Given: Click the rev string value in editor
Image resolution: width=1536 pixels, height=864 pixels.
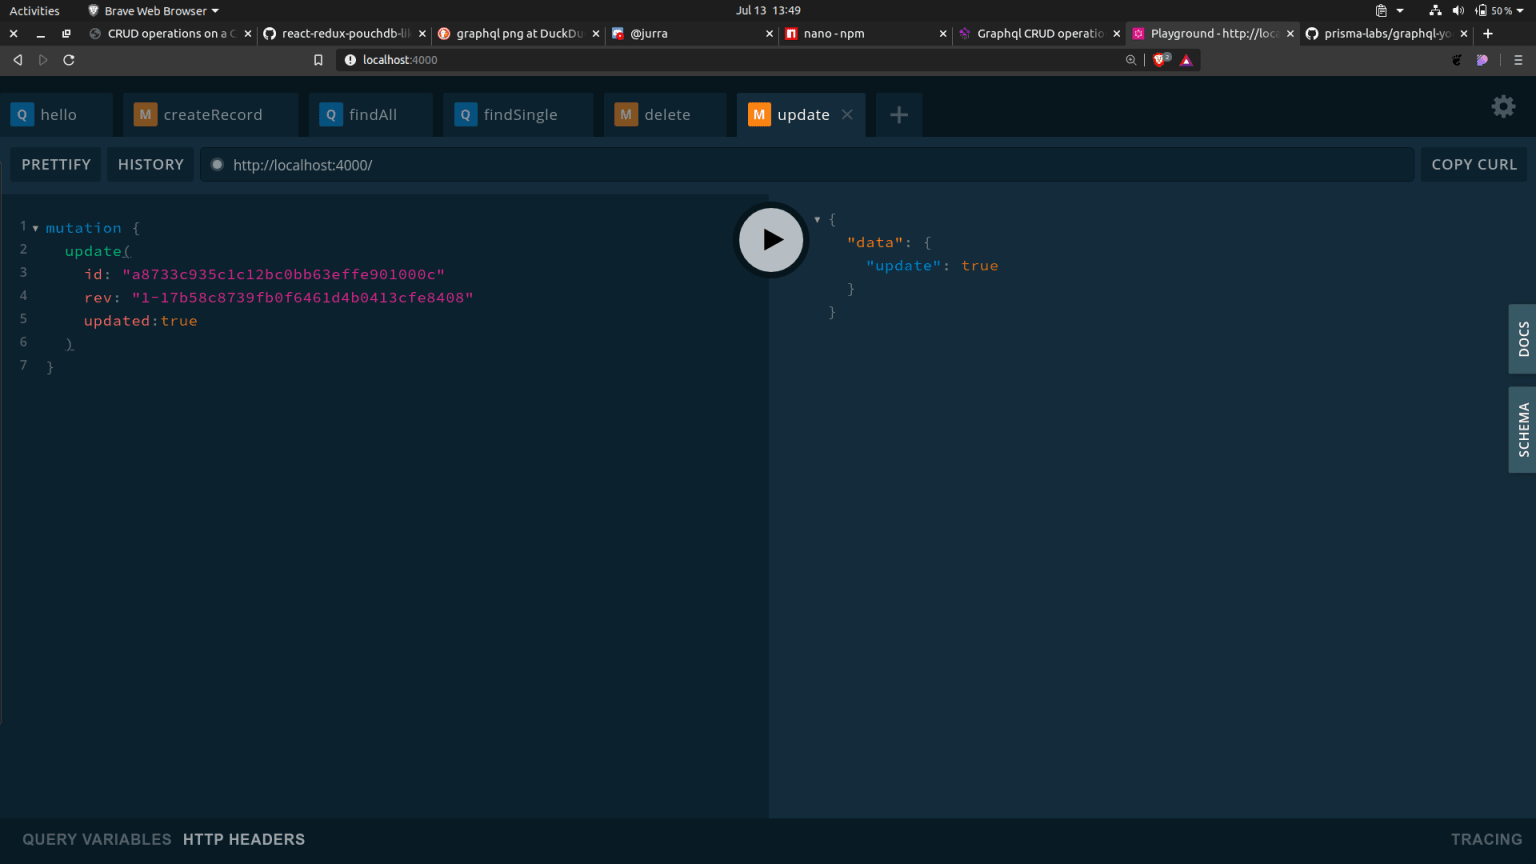Looking at the screenshot, I should 302,298.
